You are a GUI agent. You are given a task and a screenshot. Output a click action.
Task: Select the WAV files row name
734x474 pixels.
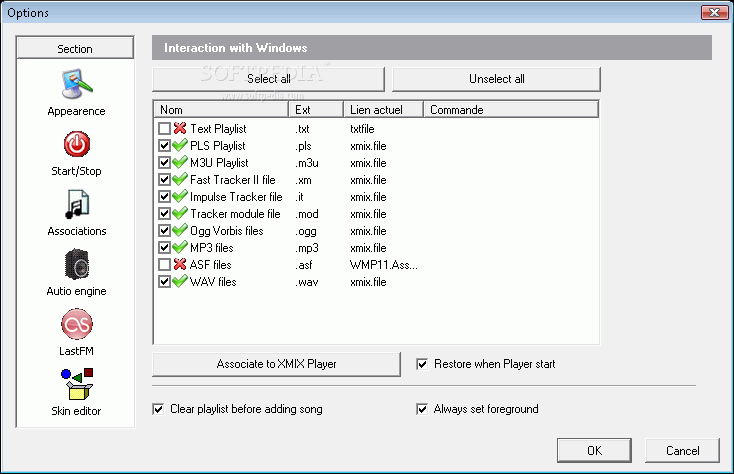[213, 282]
